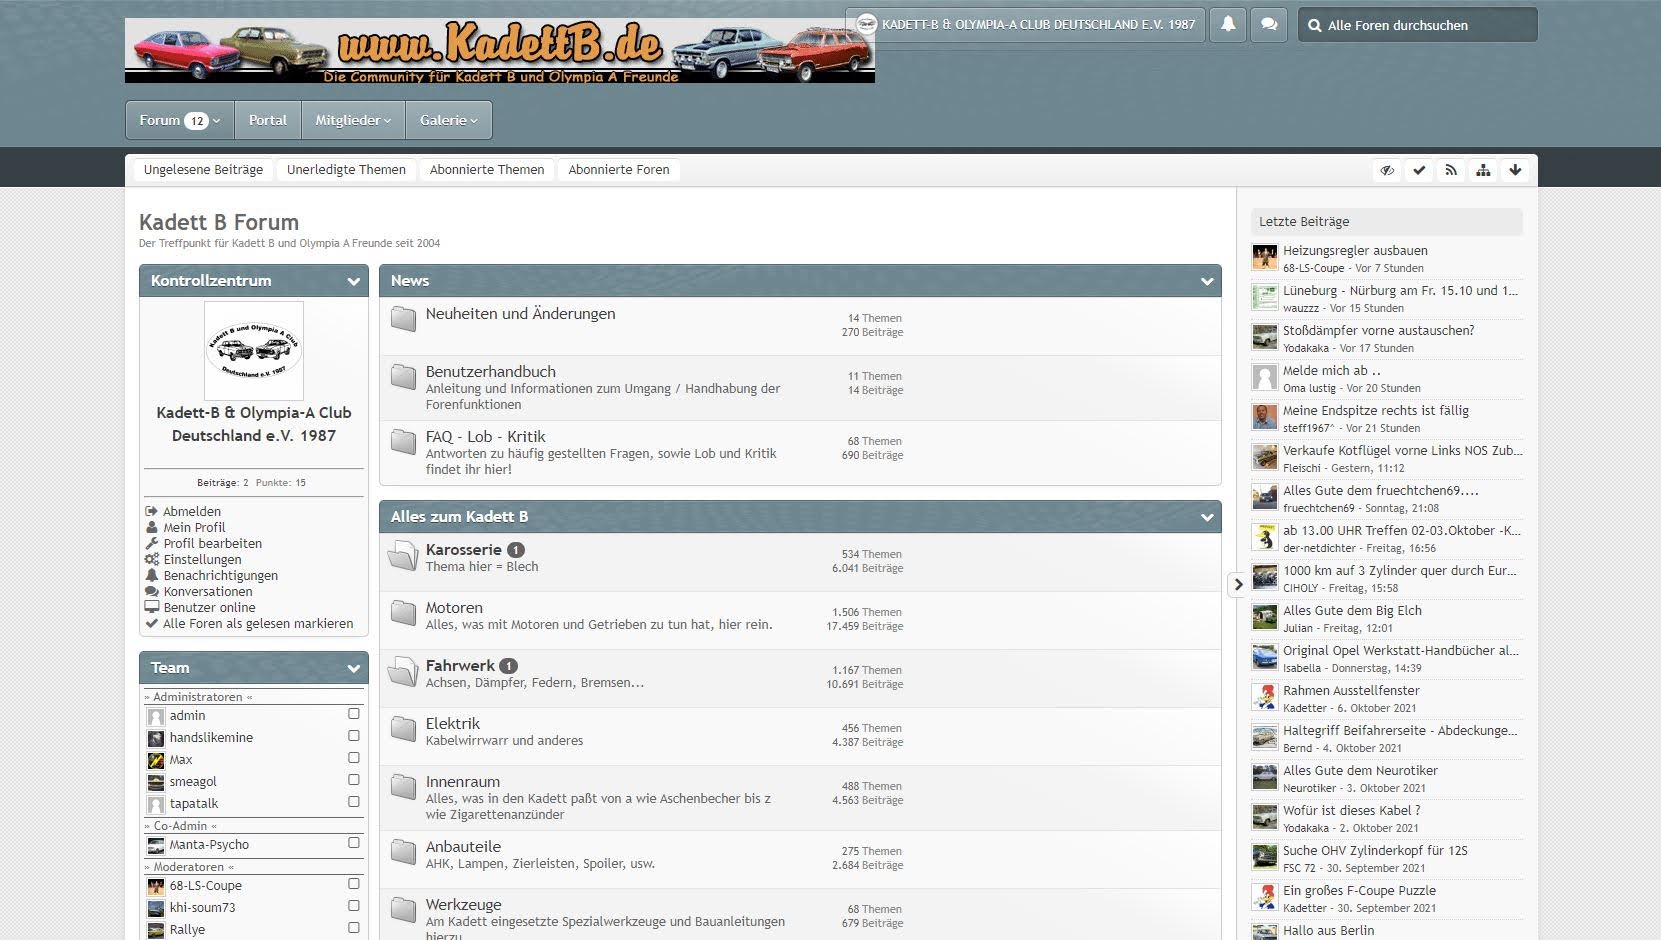Go to the Portal menu item
The width and height of the screenshot is (1661, 940).
[x=268, y=120]
